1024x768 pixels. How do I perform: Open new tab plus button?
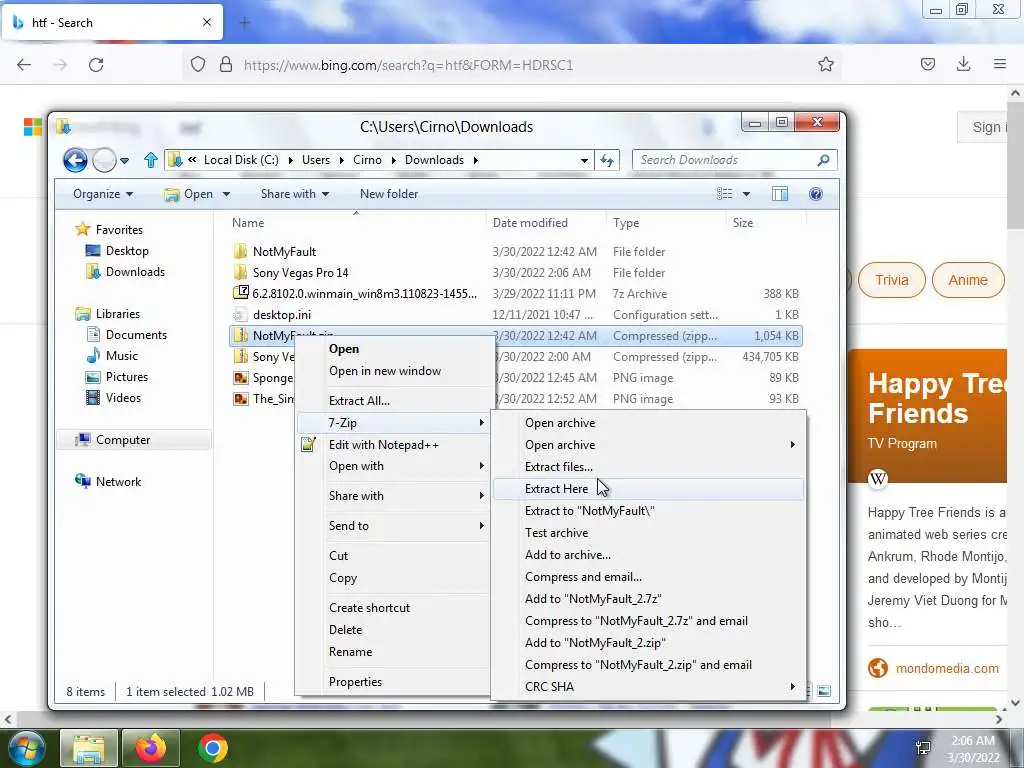tap(245, 23)
